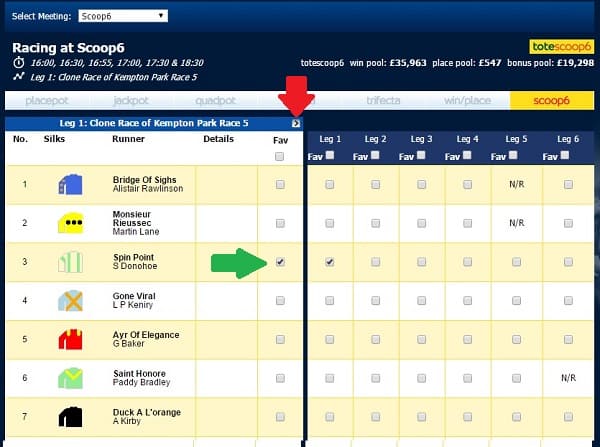The width and height of the screenshot is (600, 447).
Task: Tick Ayr Of Elegance checkbox in left panel
Action: tap(280, 339)
